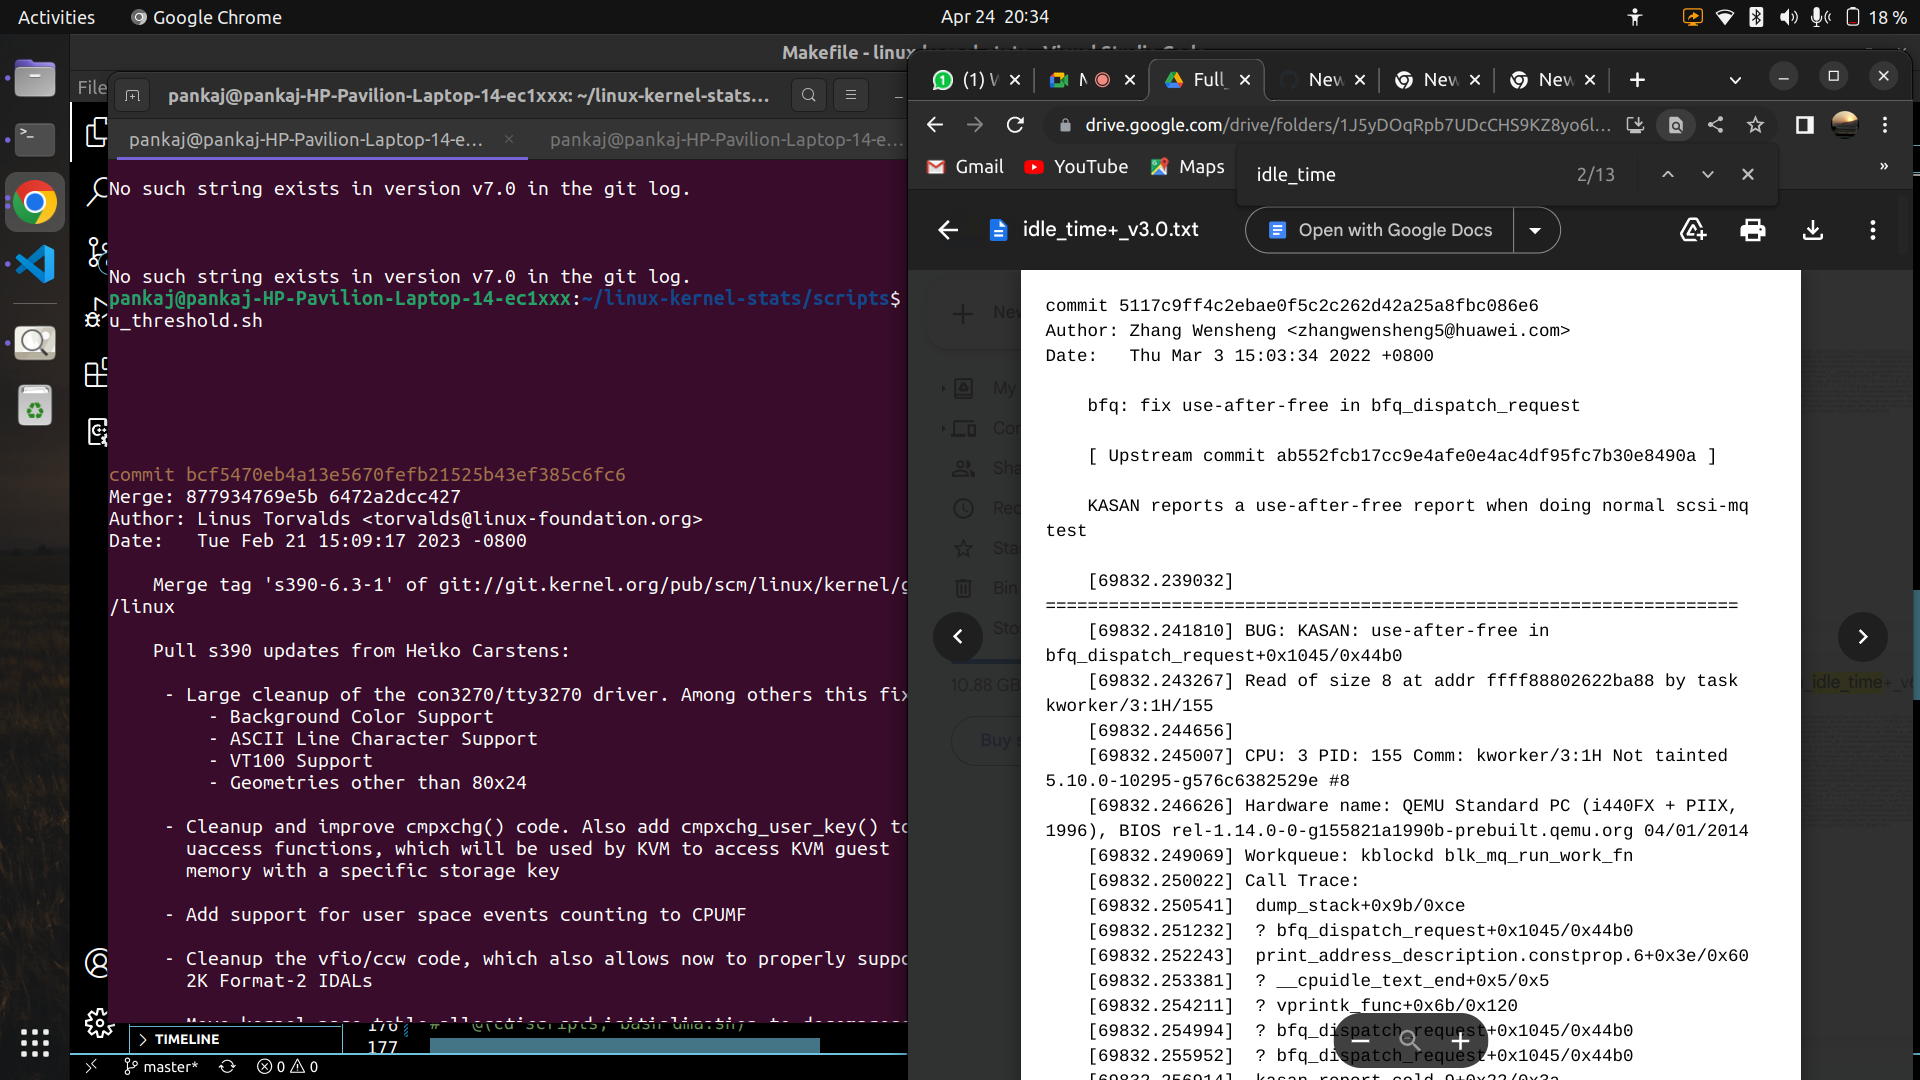Bookmark this page with the star icon
Screen dimensions: 1920x1080
click(x=1755, y=125)
